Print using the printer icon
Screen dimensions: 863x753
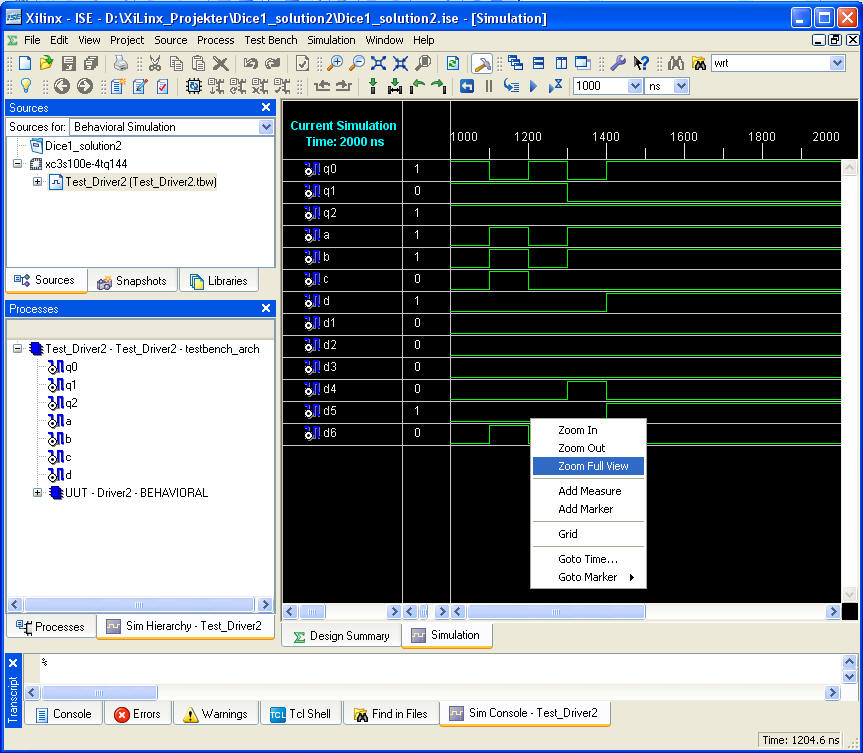tap(121, 63)
